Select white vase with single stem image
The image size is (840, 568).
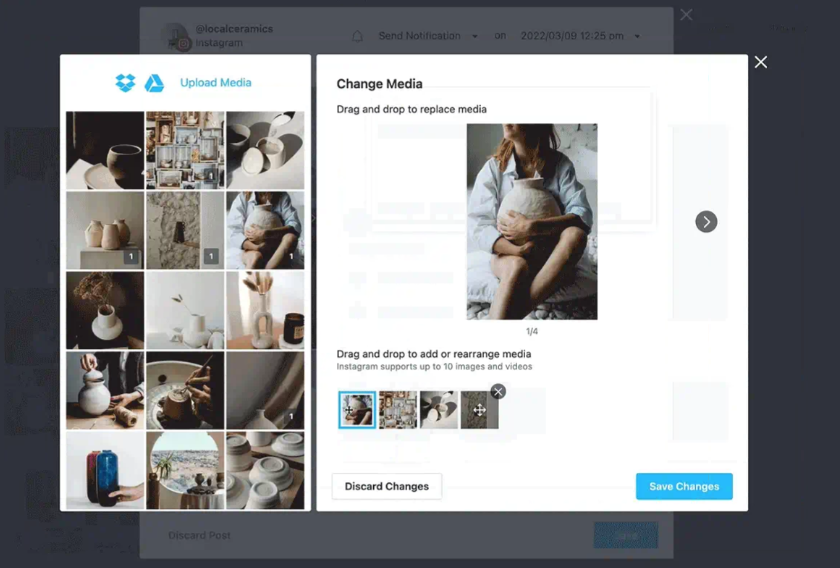[x=185, y=310]
